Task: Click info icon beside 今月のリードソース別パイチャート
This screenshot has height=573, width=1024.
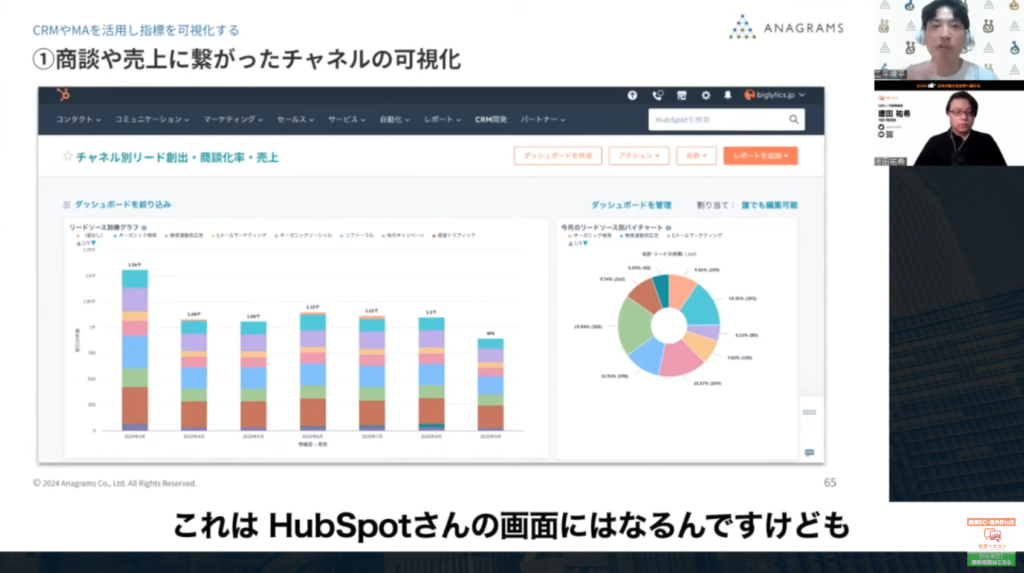Action: (x=668, y=227)
